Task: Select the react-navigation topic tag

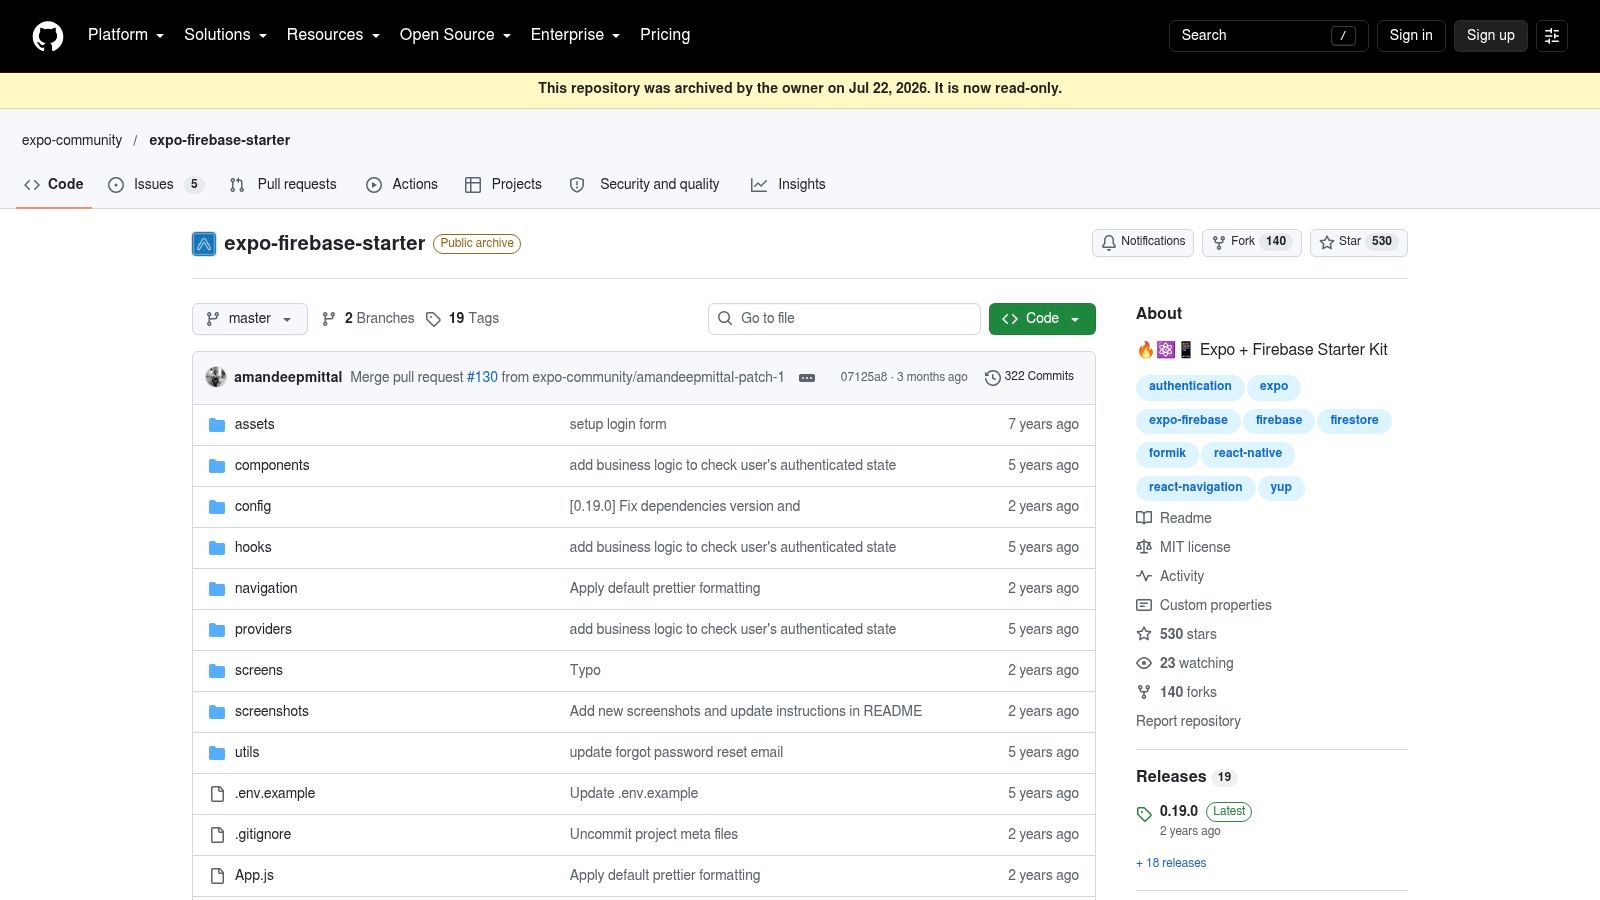Action: click(x=1195, y=488)
